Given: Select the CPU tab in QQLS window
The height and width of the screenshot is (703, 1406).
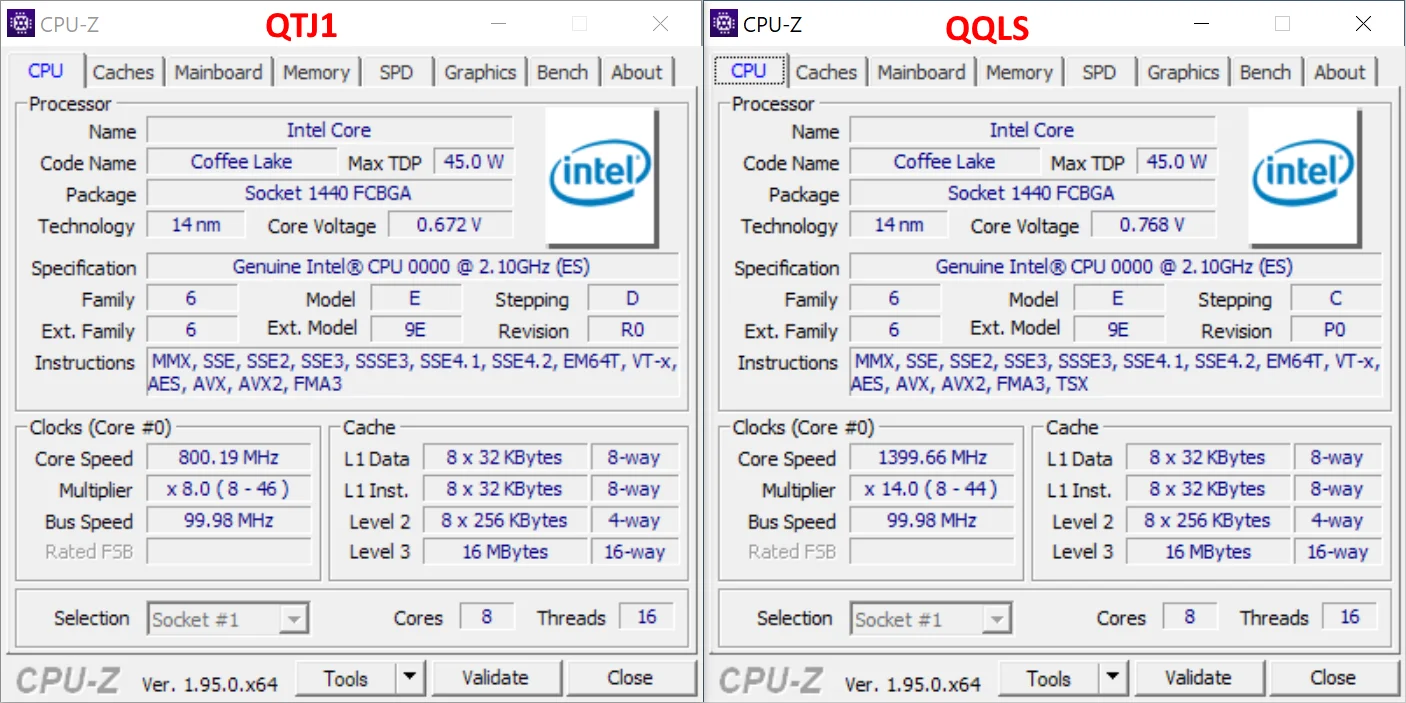Looking at the screenshot, I should click(x=748, y=71).
